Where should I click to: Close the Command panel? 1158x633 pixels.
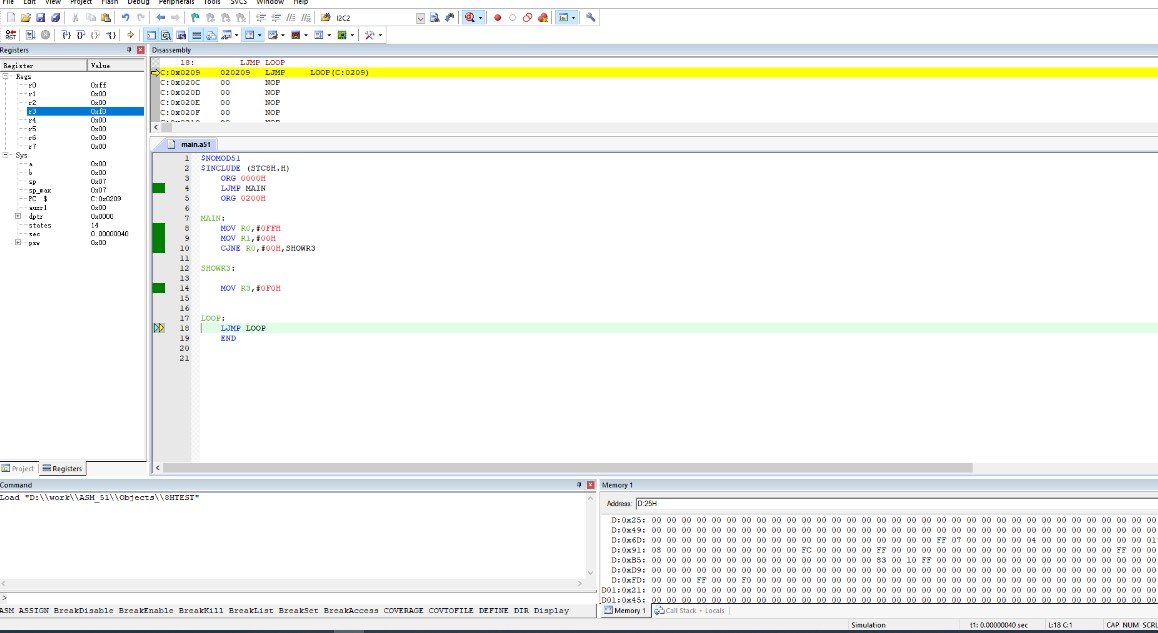coord(590,485)
